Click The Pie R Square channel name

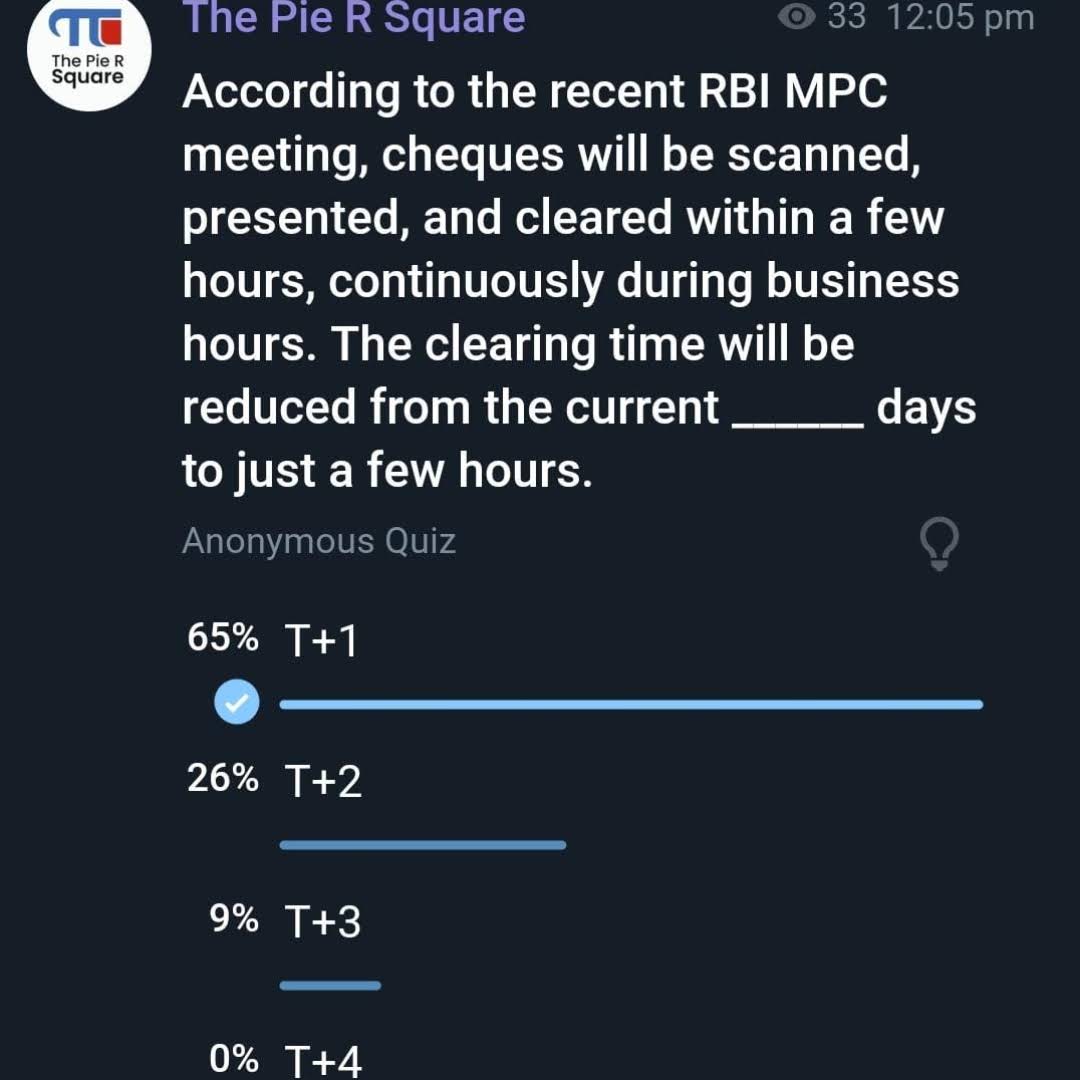[355, 18]
